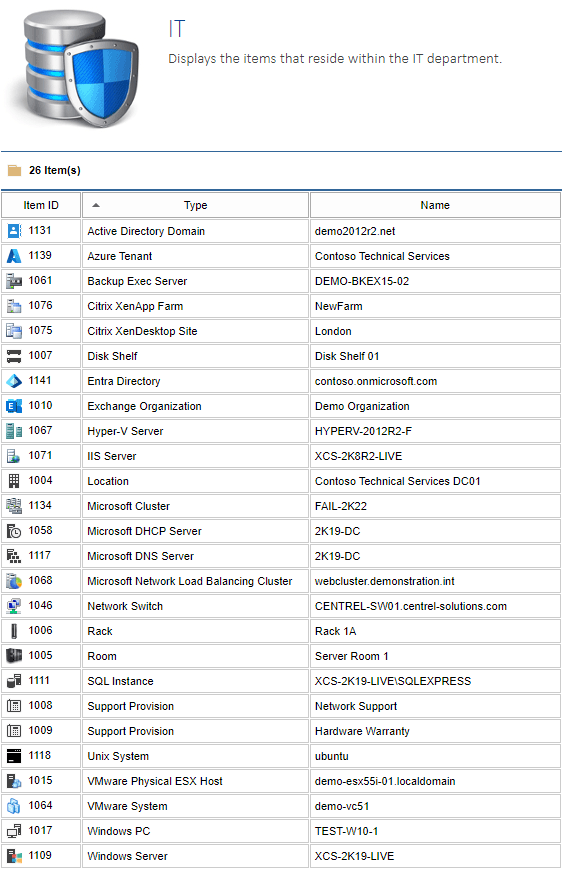
Task: Select the ubuntu name cell
Action: tap(435, 757)
